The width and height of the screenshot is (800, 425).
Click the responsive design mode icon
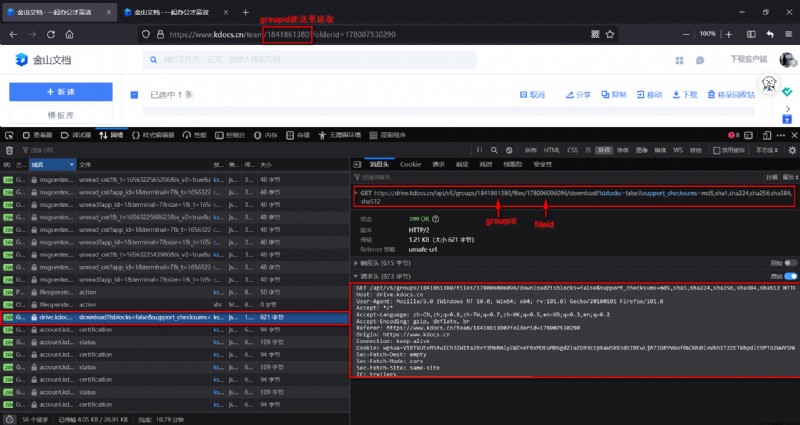766,135
